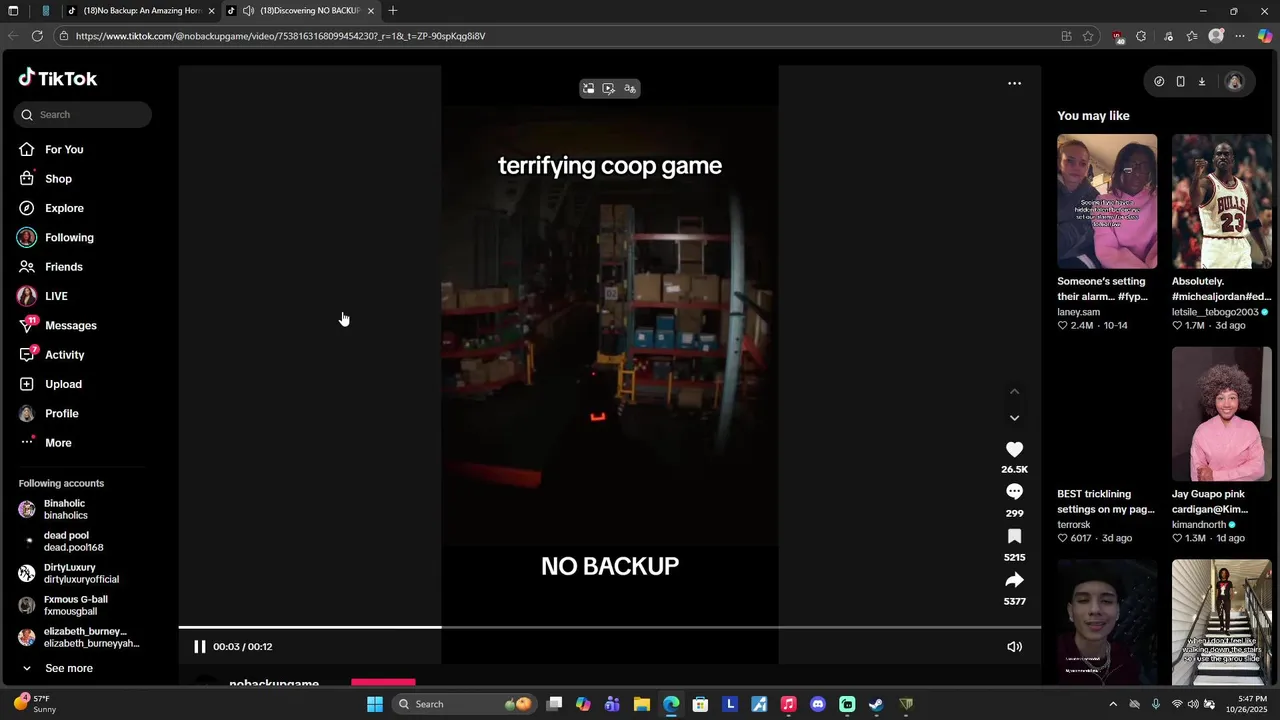Save the video with the bookmark icon

[x=1014, y=536]
